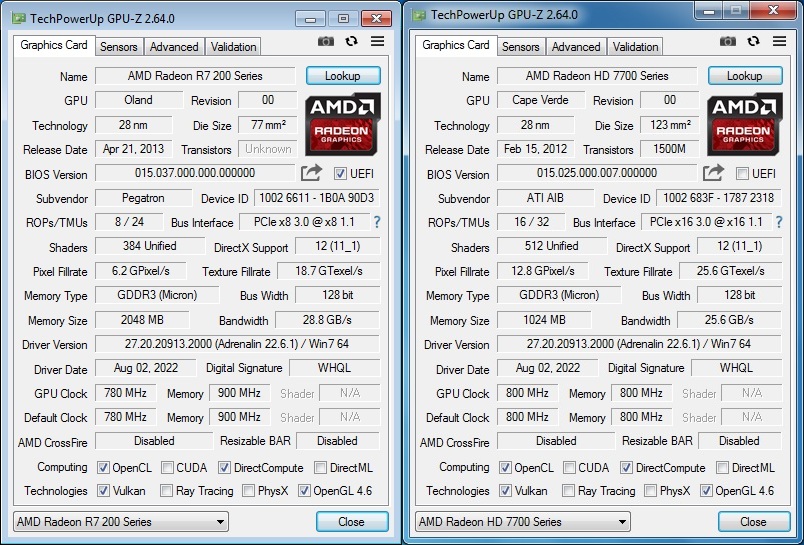This screenshot has width=804, height=545.
Task: Toggle Ray Tracing checkbox in R7 200 window
Action: pyautogui.click(x=166, y=491)
